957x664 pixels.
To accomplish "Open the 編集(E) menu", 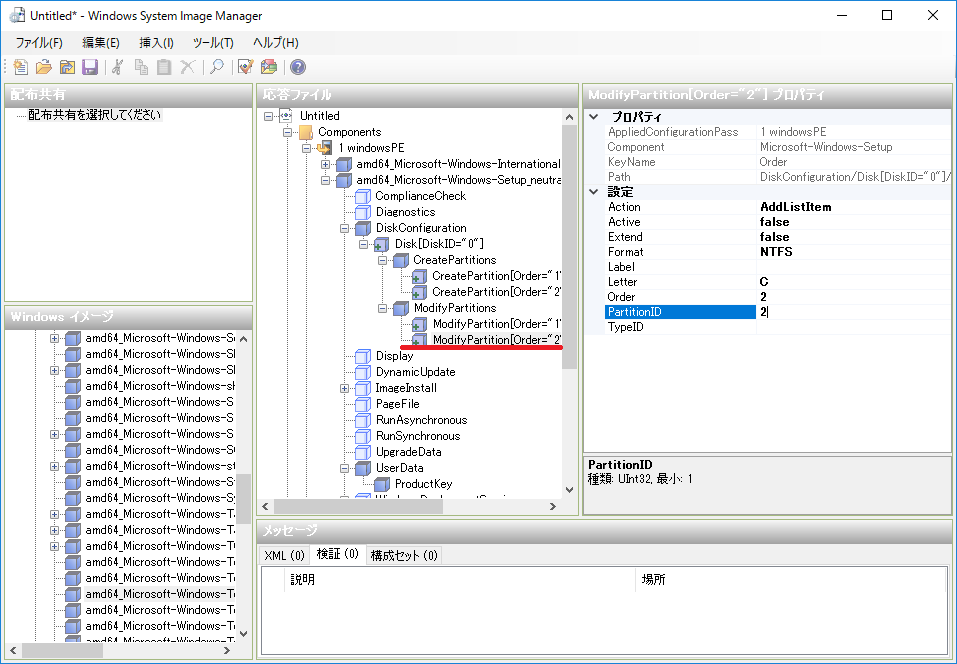I will click(101, 43).
